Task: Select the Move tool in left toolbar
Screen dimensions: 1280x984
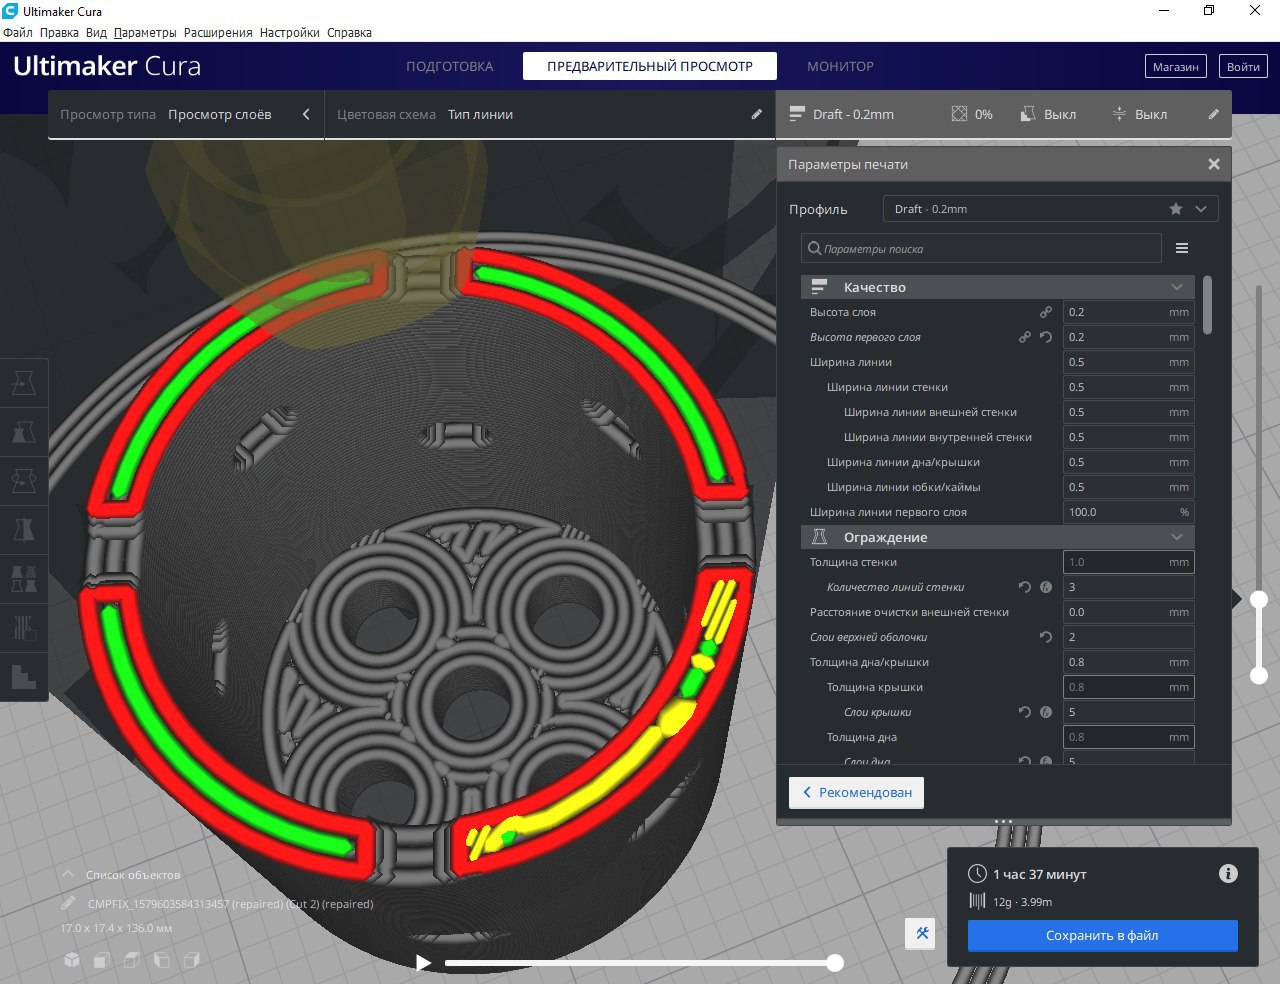Action: [24, 383]
